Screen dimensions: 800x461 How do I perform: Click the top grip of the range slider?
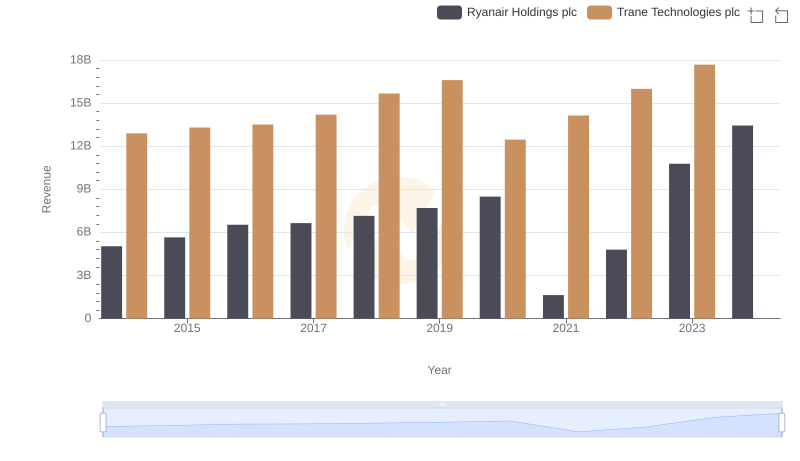coord(442,404)
